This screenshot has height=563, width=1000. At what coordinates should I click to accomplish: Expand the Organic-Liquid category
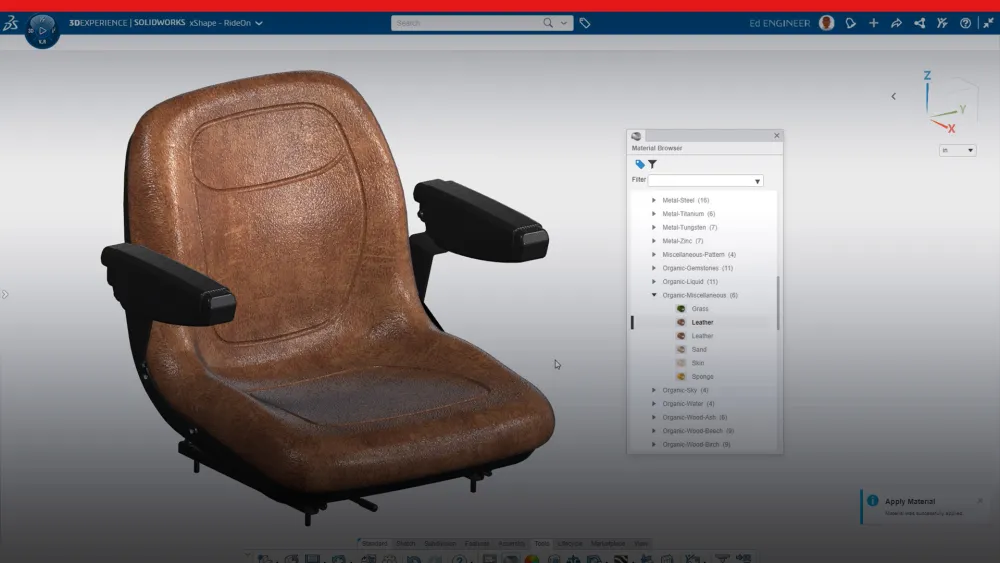[654, 281]
